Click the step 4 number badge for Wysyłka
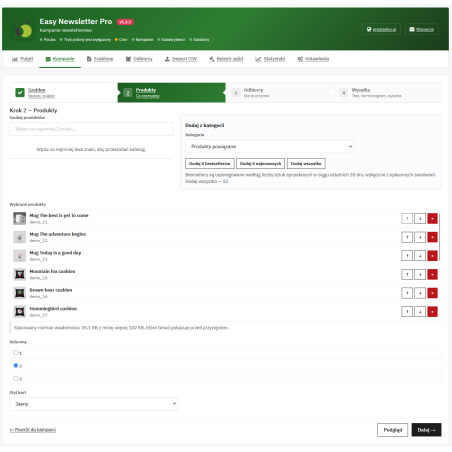Screen dimensions: 452x452 click(344, 93)
